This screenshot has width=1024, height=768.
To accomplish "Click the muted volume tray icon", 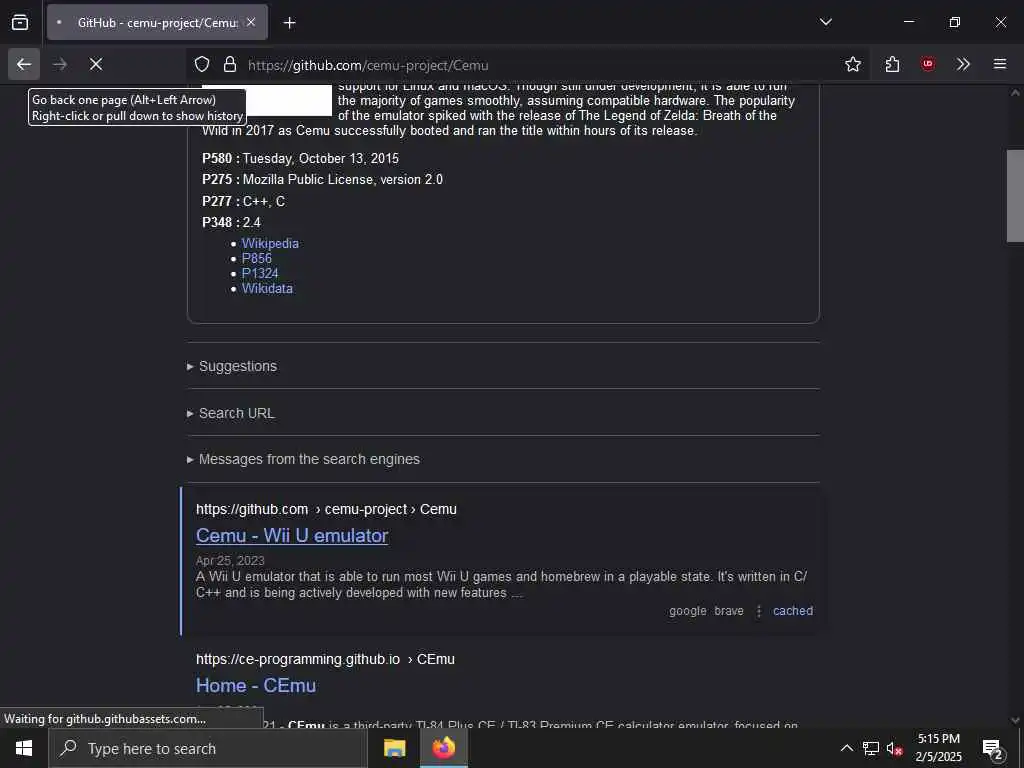I will (894, 748).
